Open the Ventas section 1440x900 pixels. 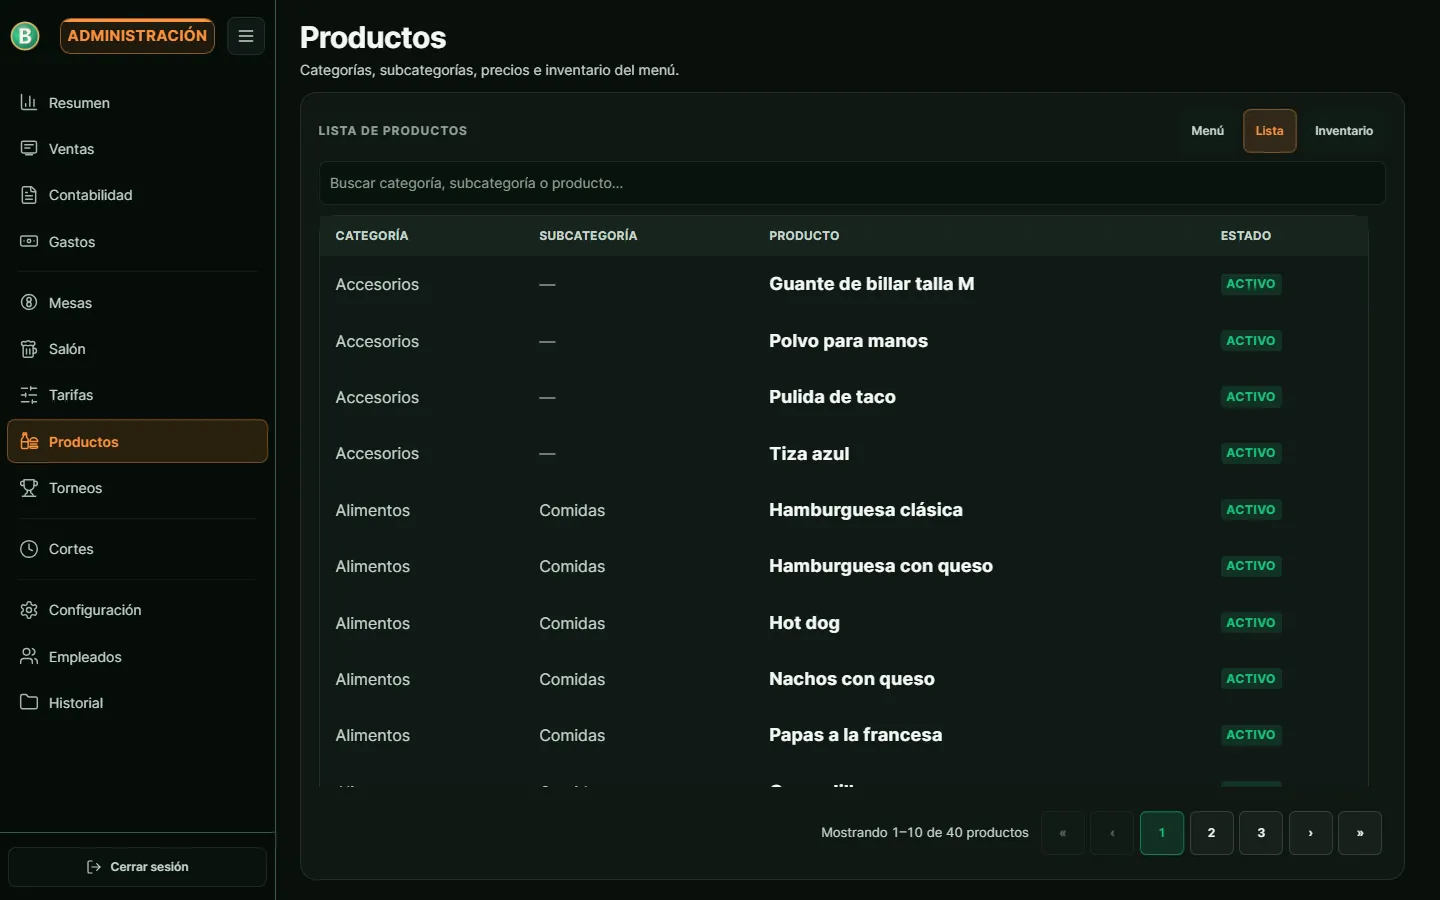[137, 149]
